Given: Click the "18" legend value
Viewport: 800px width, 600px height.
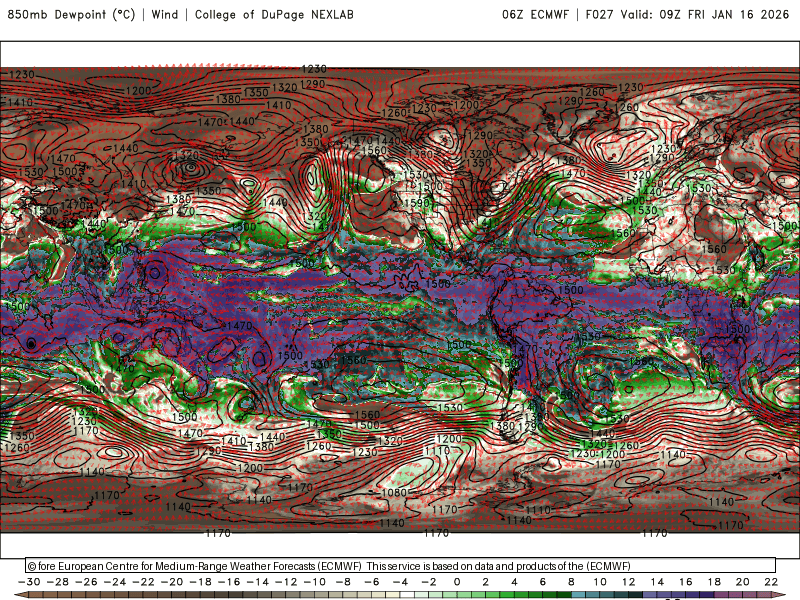Looking at the screenshot, I should [714, 582].
